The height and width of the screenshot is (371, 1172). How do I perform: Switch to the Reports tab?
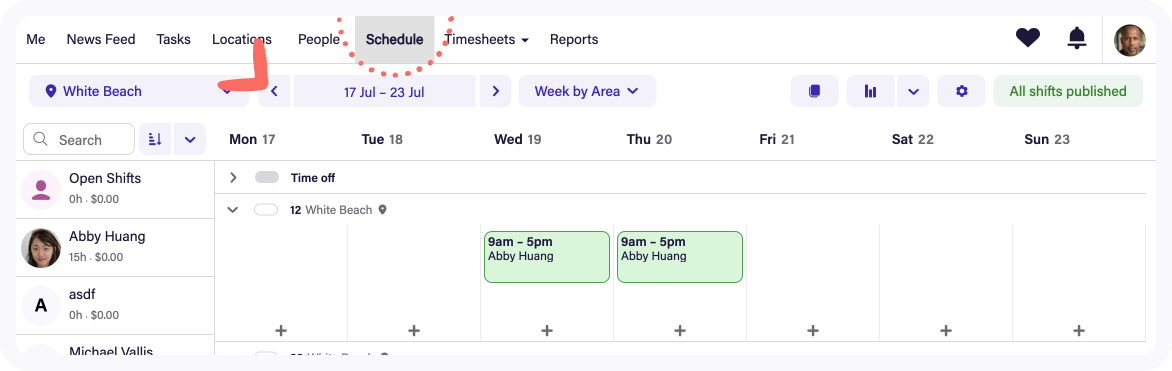(x=574, y=40)
